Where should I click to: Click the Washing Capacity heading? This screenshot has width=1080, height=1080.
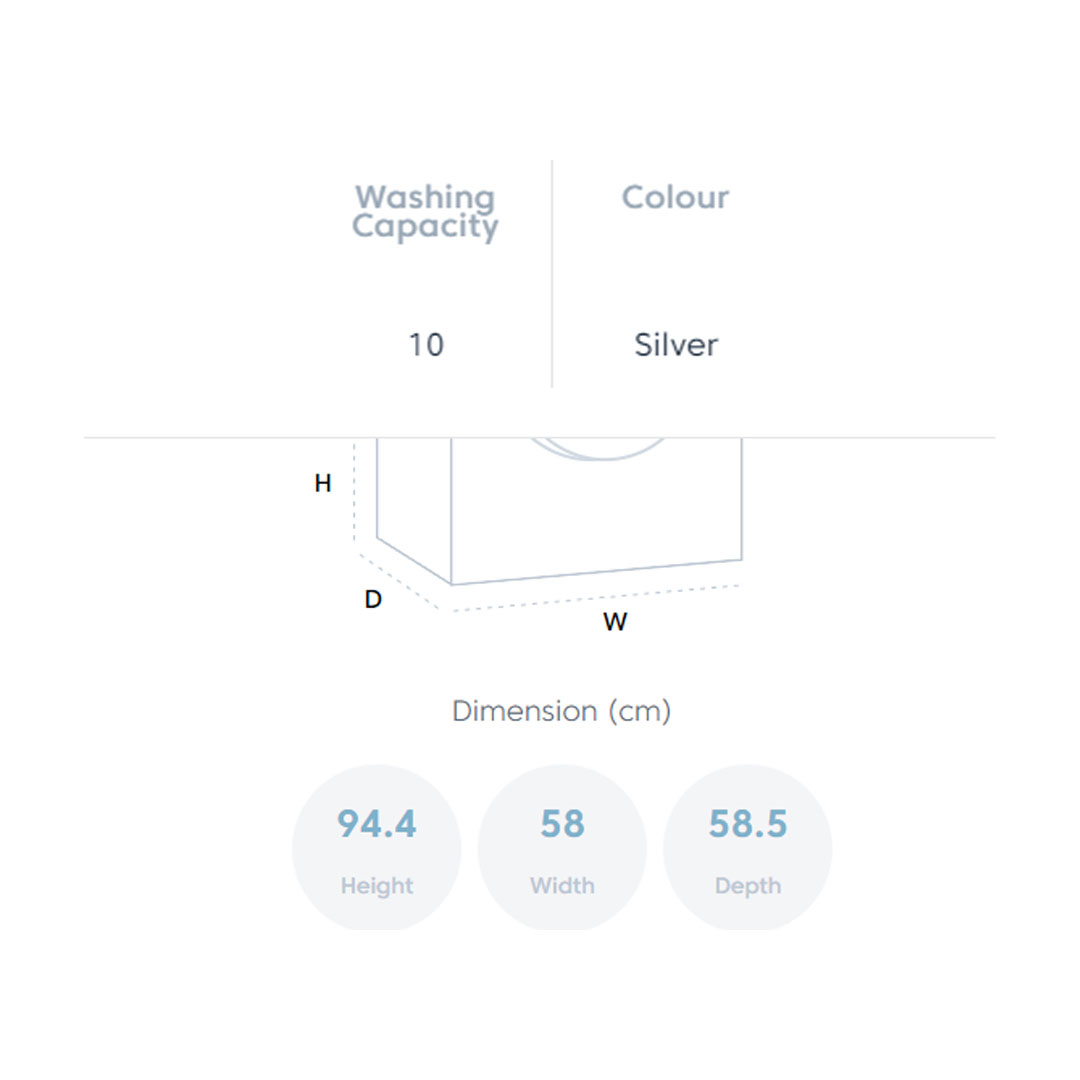[x=425, y=212]
